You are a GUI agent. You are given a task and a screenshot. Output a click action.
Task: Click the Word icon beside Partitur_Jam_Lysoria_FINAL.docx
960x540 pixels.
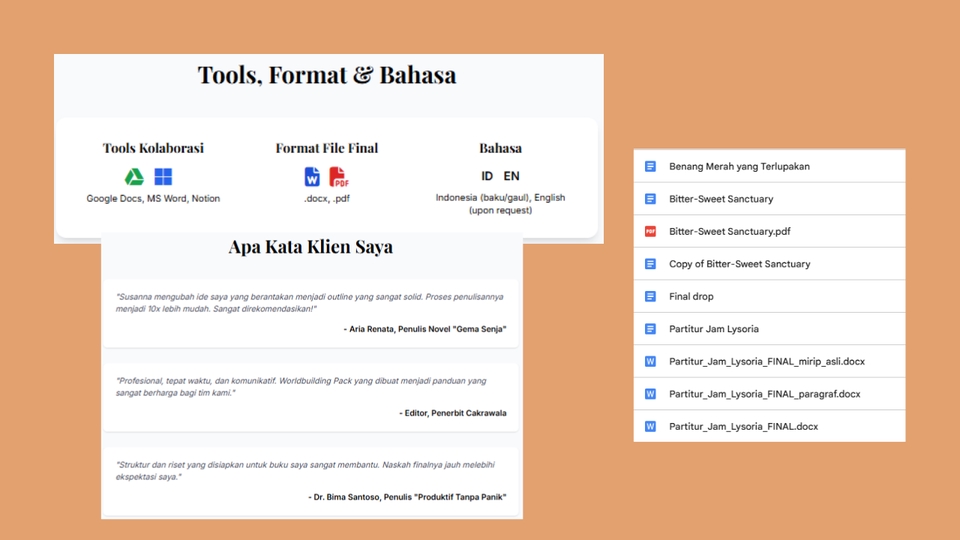click(x=650, y=426)
